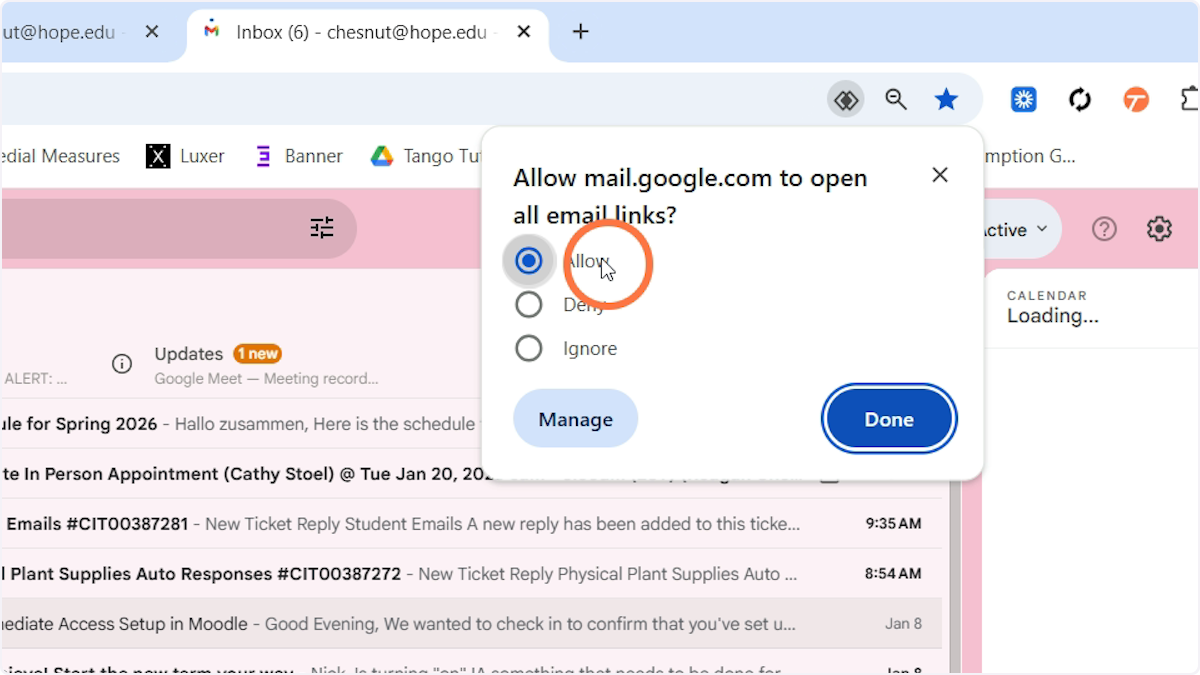Close the email links permission popup
The image size is (1200, 675).
pyautogui.click(x=940, y=175)
